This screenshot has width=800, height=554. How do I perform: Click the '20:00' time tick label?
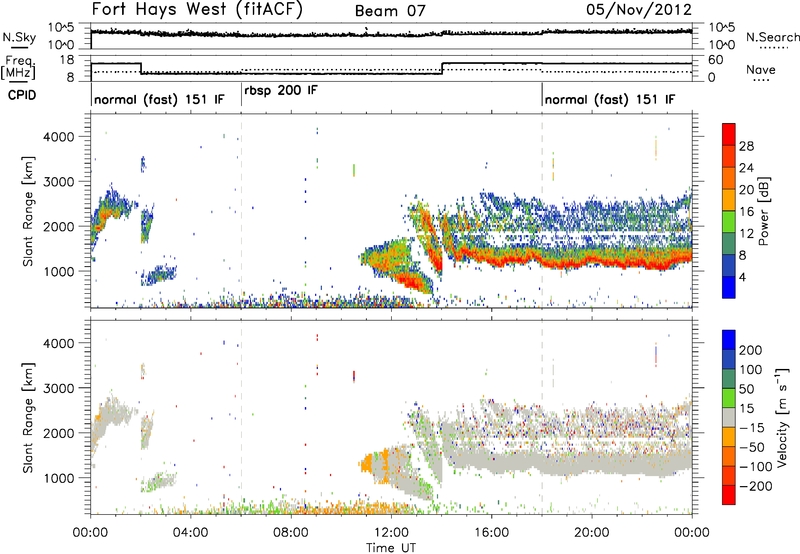pyautogui.click(x=592, y=533)
